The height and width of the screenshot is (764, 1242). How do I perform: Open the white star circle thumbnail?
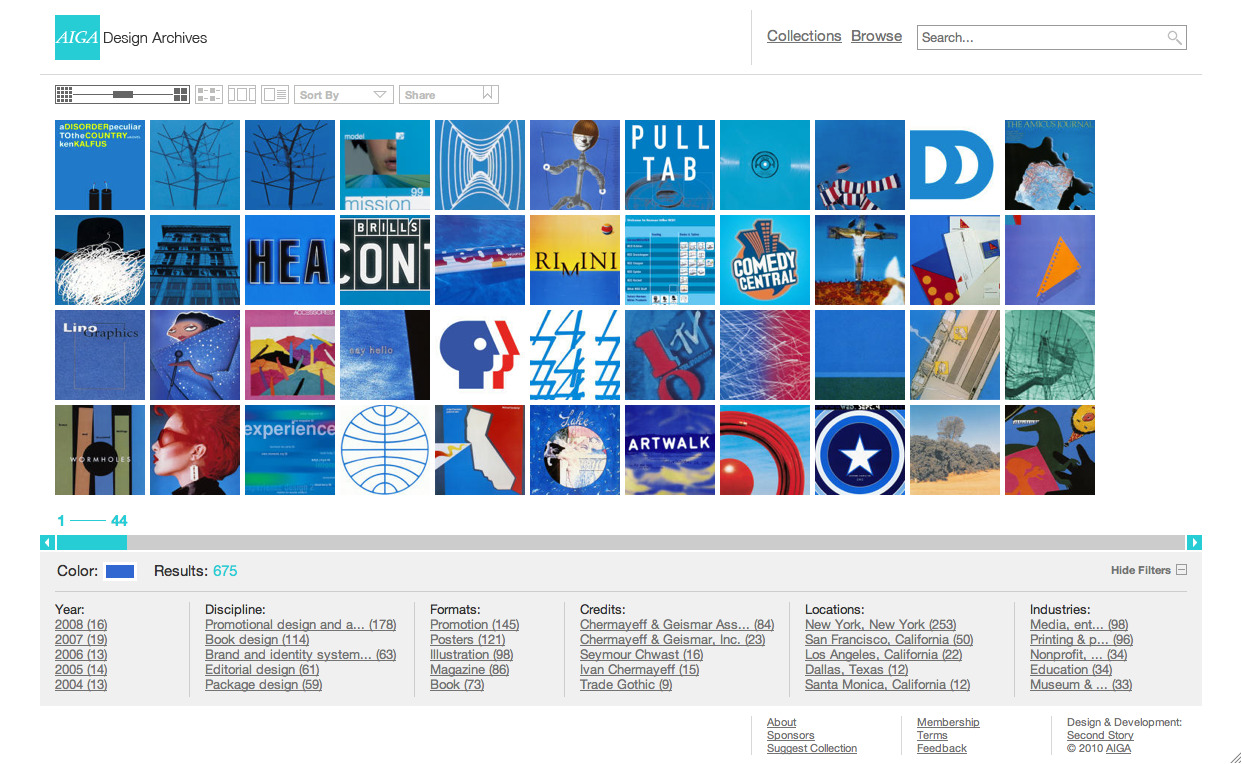860,450
